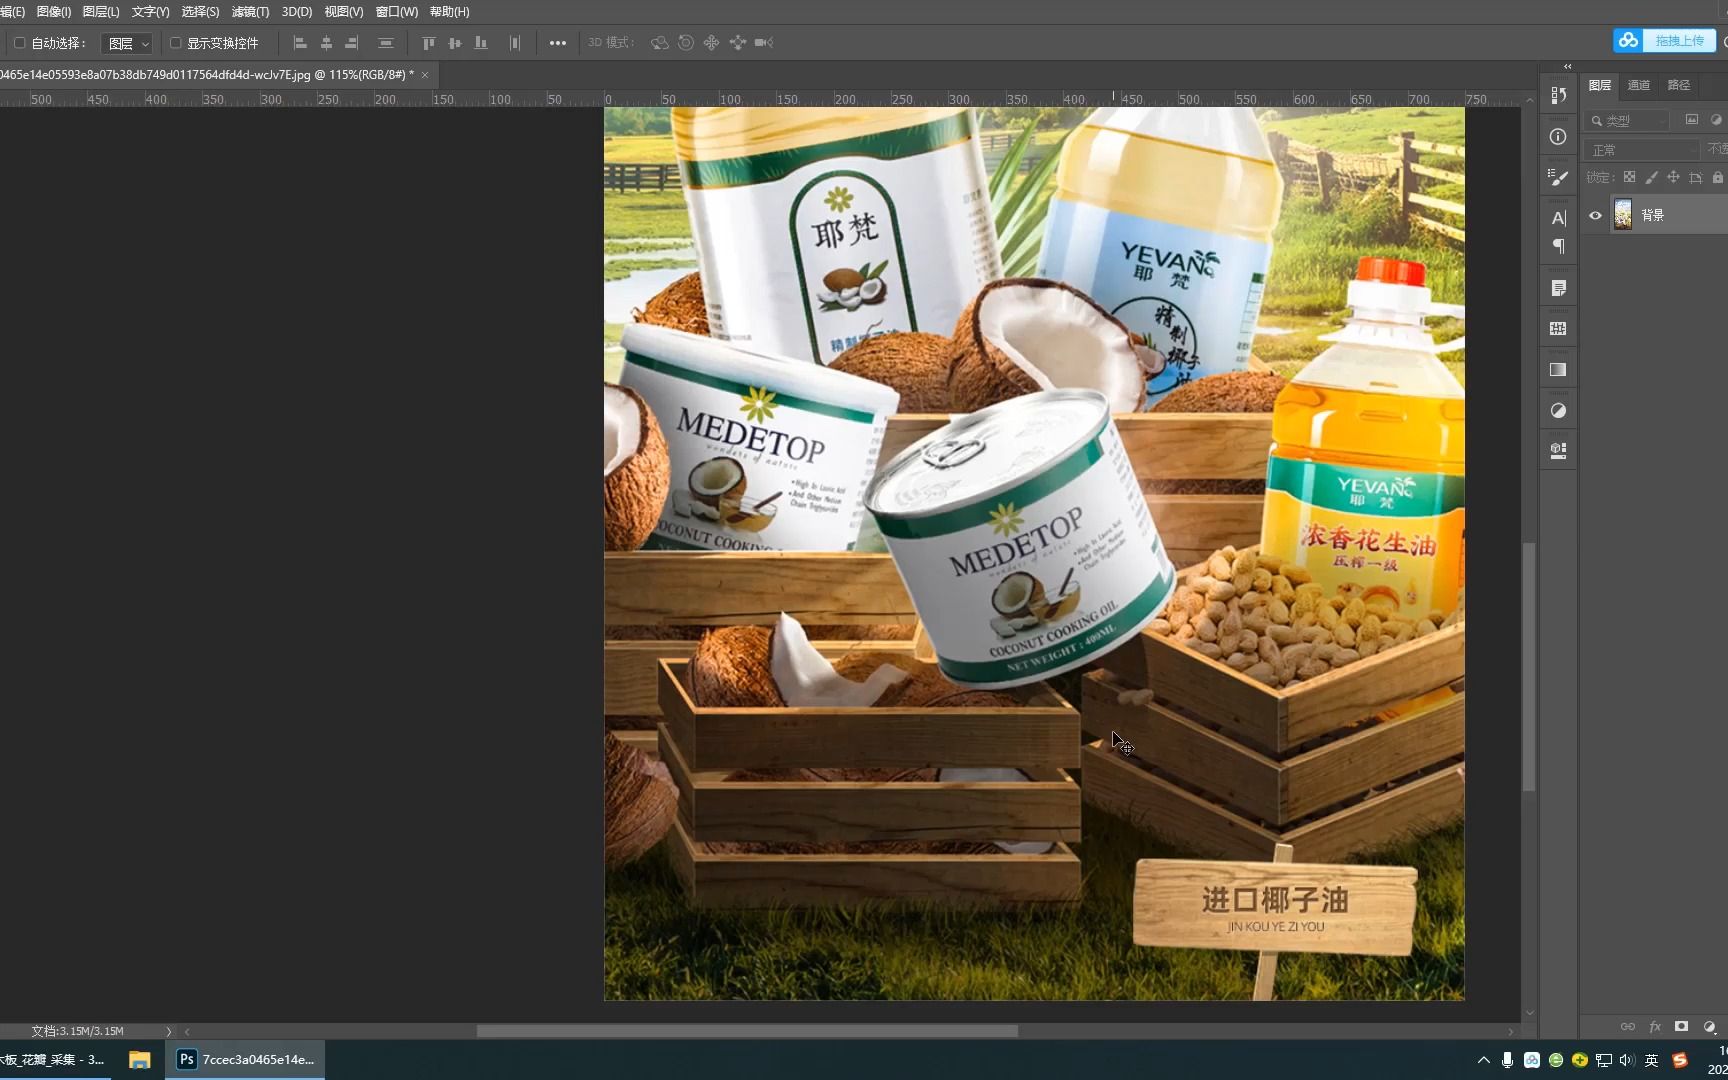Open 图层(L) menu
Screen dimensions: 1728x1080
click(x=100, y=12)
